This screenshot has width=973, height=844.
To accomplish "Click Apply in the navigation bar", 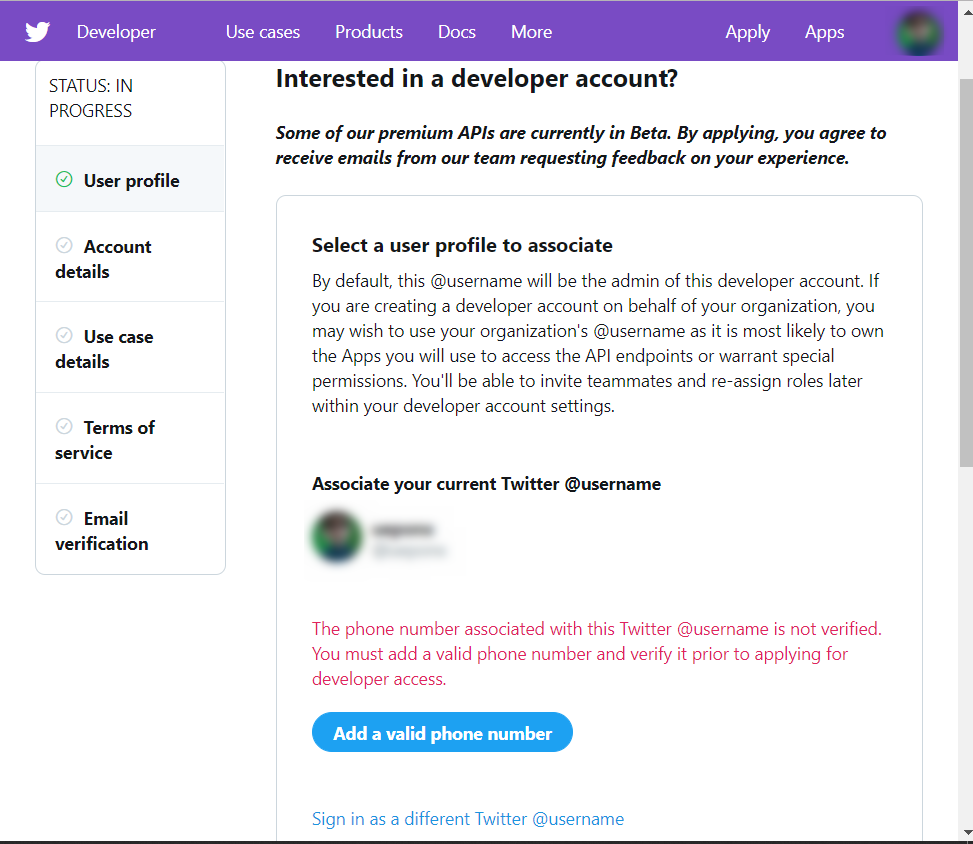I will pos(747,32).
